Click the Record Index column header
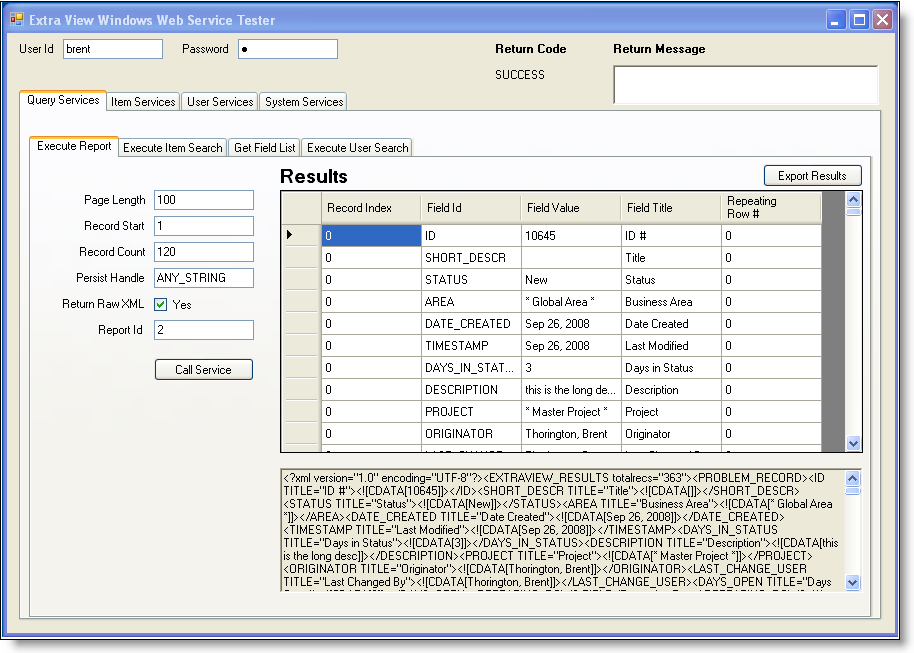 tap(371, 208)
